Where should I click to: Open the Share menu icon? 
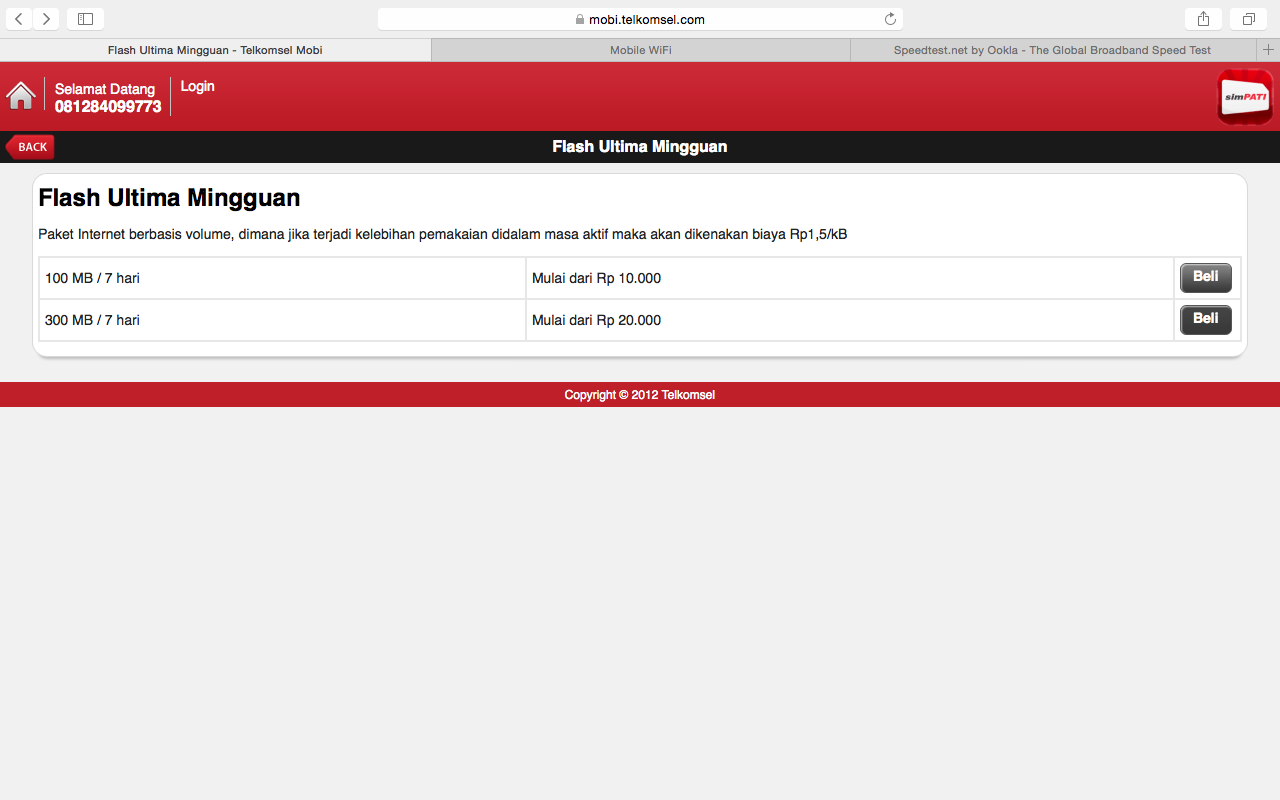click(x=1204, y=19)
